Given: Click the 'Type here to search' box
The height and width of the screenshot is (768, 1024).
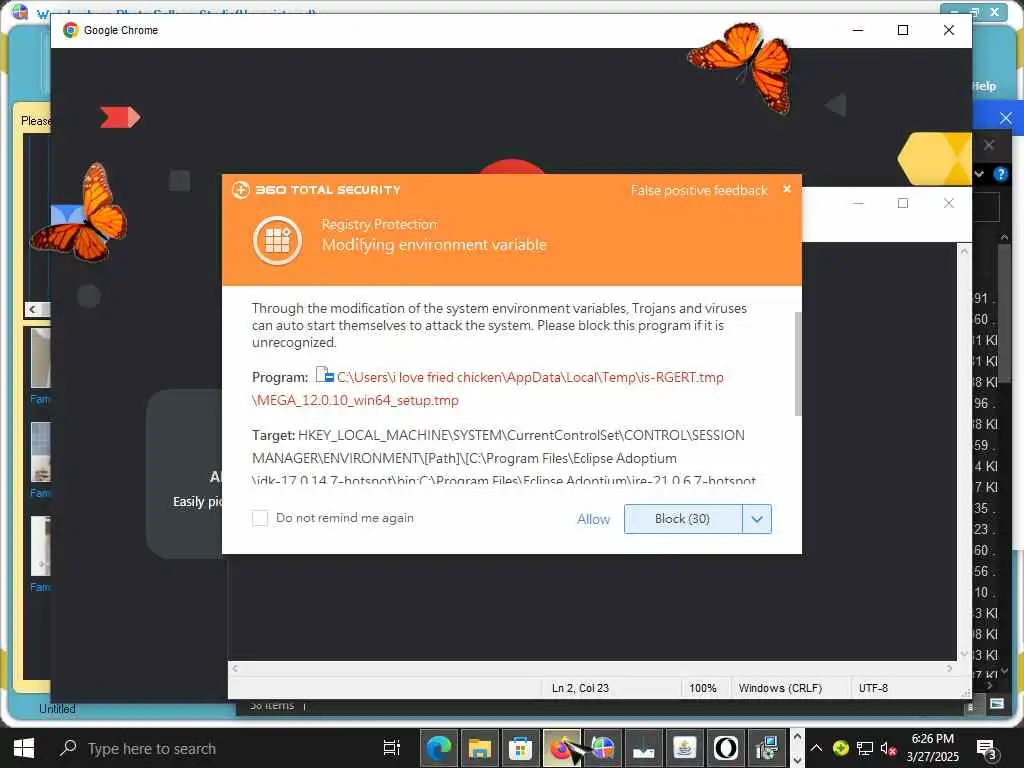Looking at the screenshot, I should 152,748.
